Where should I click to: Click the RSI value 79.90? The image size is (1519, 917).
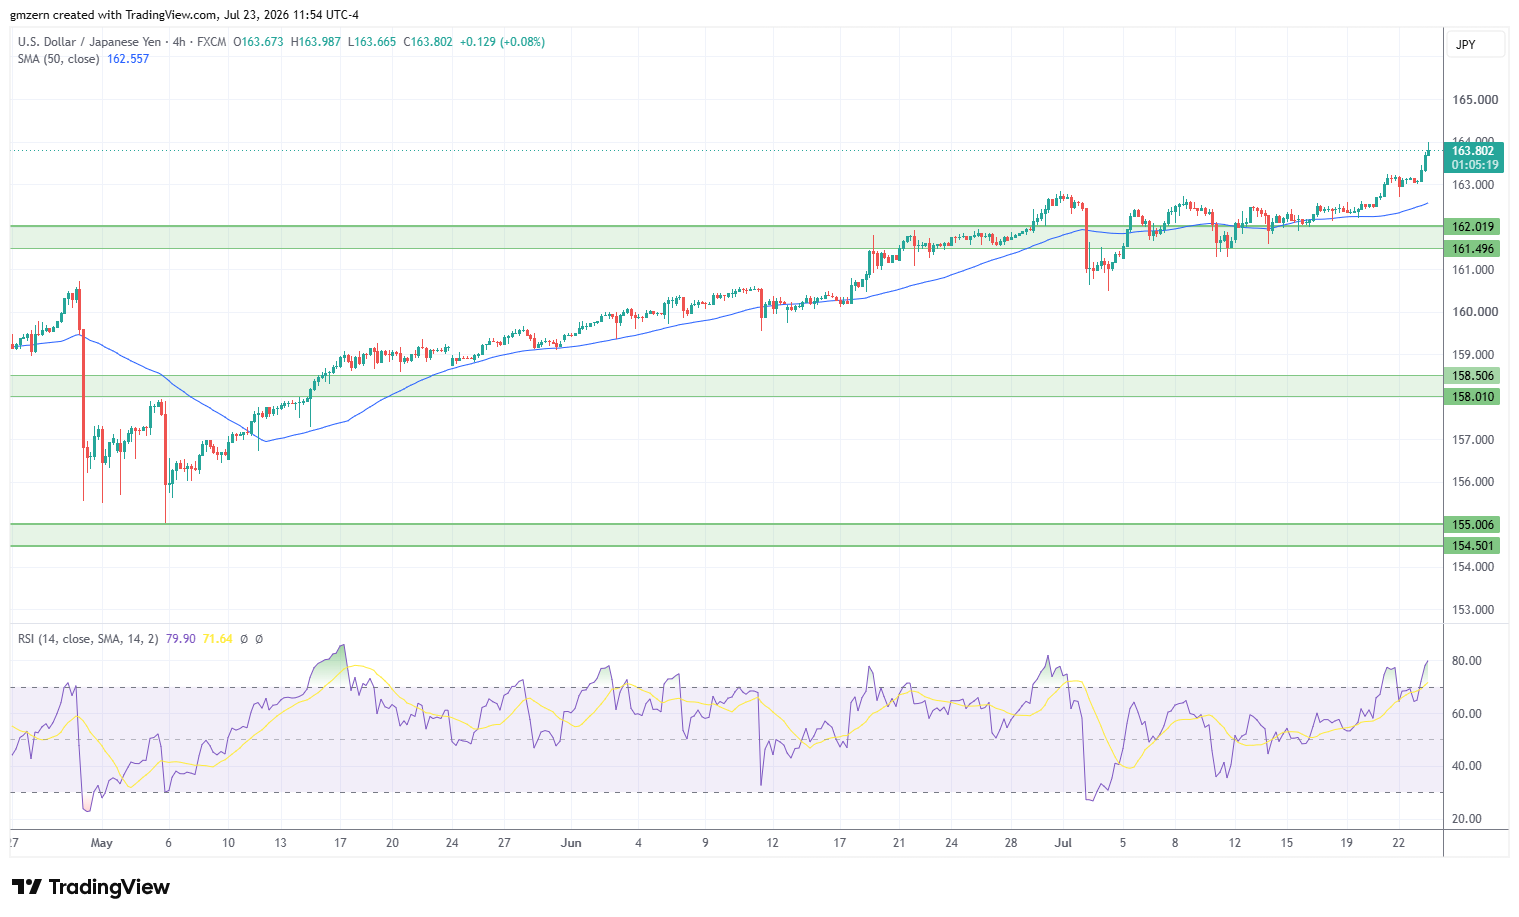pos(181,639)
